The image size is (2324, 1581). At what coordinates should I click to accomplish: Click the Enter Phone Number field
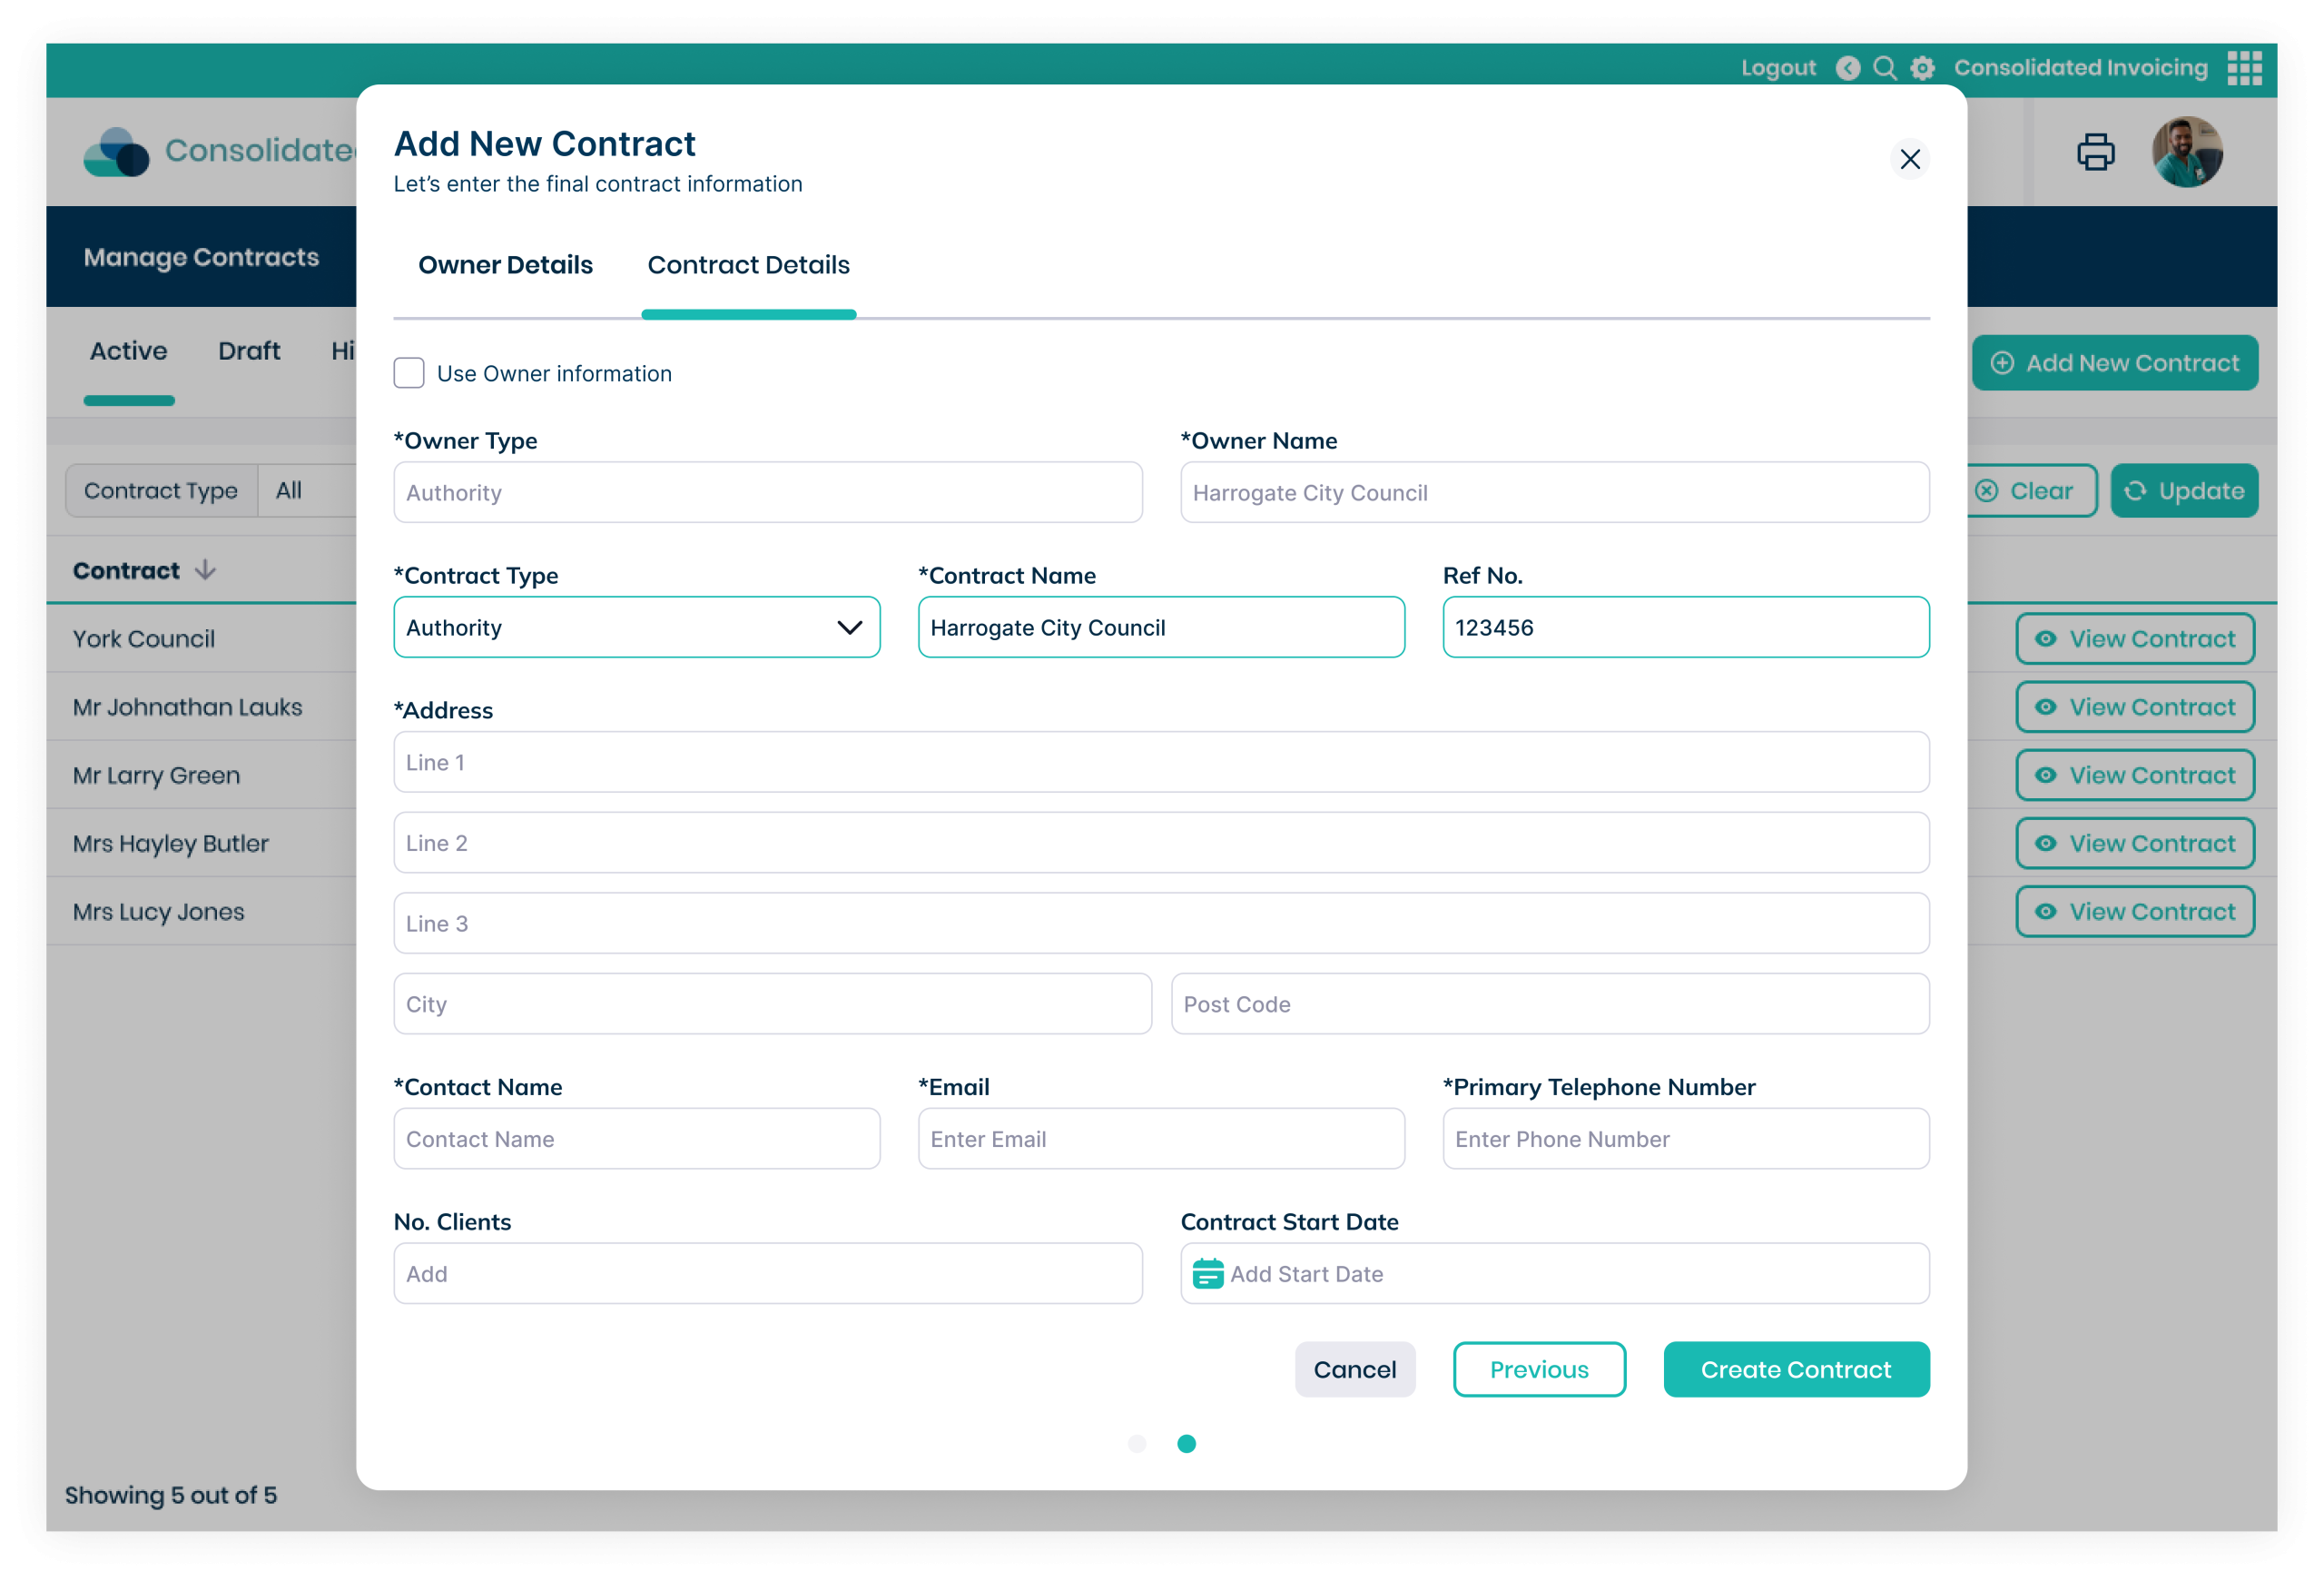(1686, 1139)
